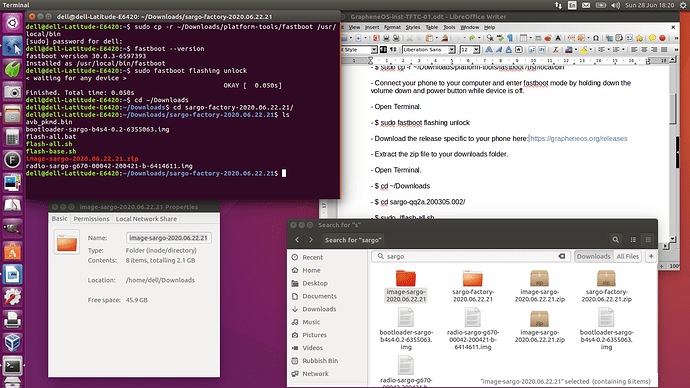
Task: Insert special character Omega icon in Writer
Action: 596,38
